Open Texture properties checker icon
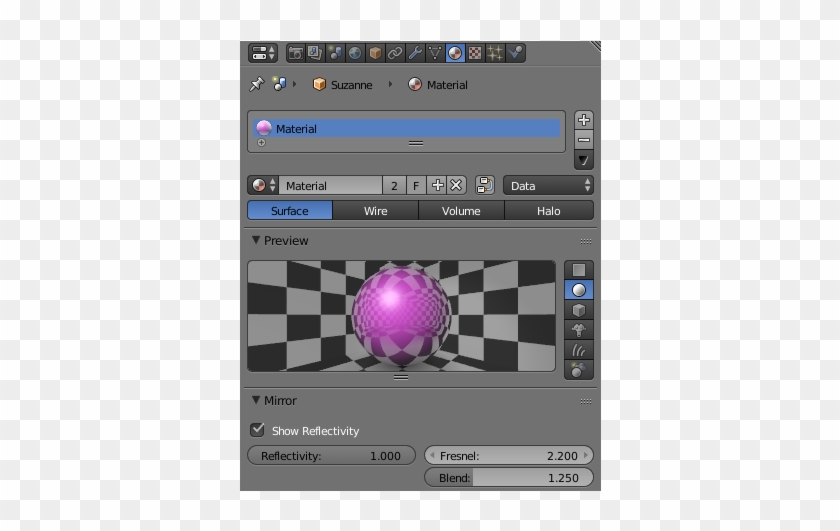This screenshot has width=840, height=531. pos(475,53)
